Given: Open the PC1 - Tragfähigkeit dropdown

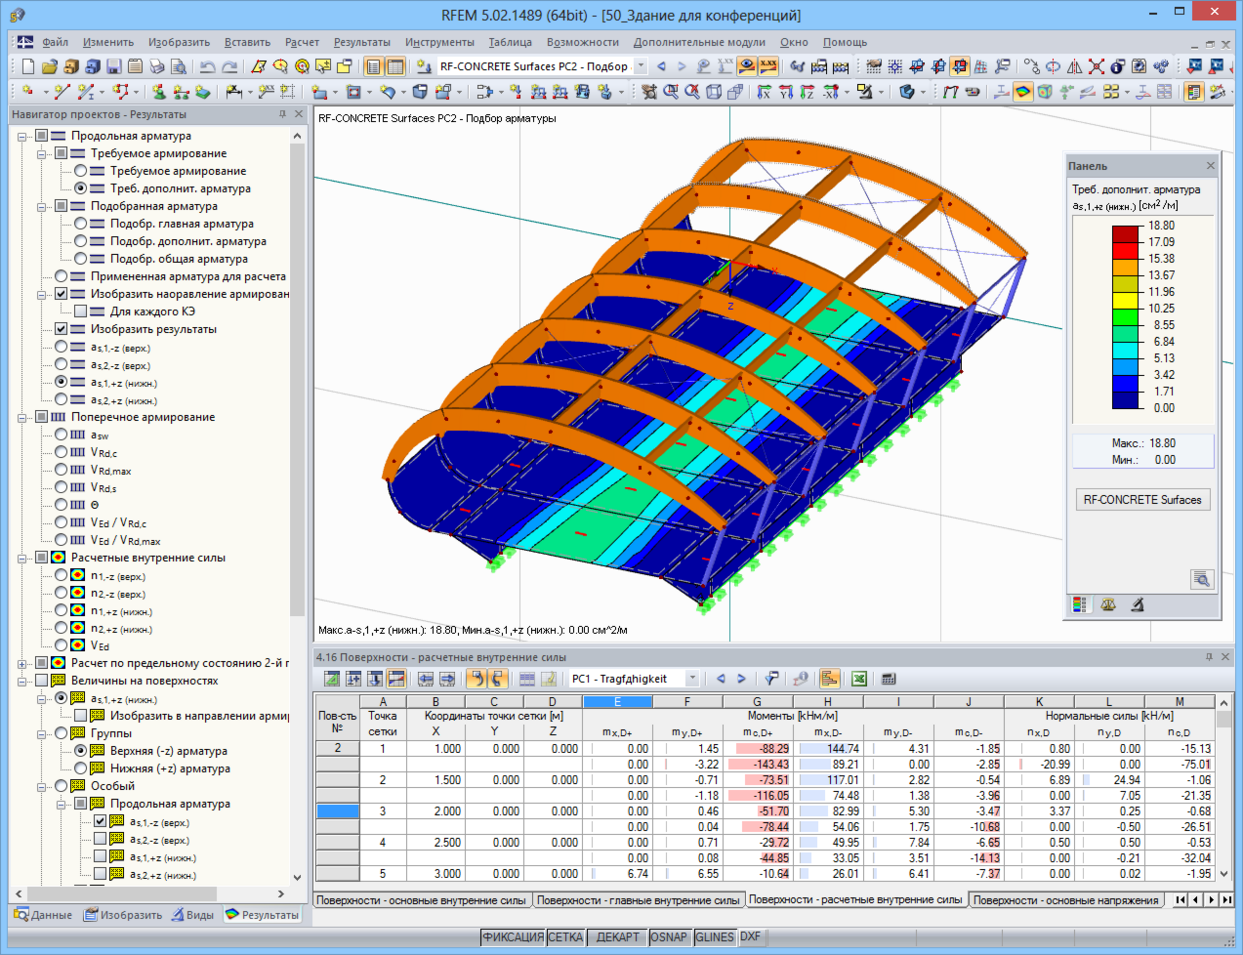Looking at the screenshot, I should coord(692,679).
